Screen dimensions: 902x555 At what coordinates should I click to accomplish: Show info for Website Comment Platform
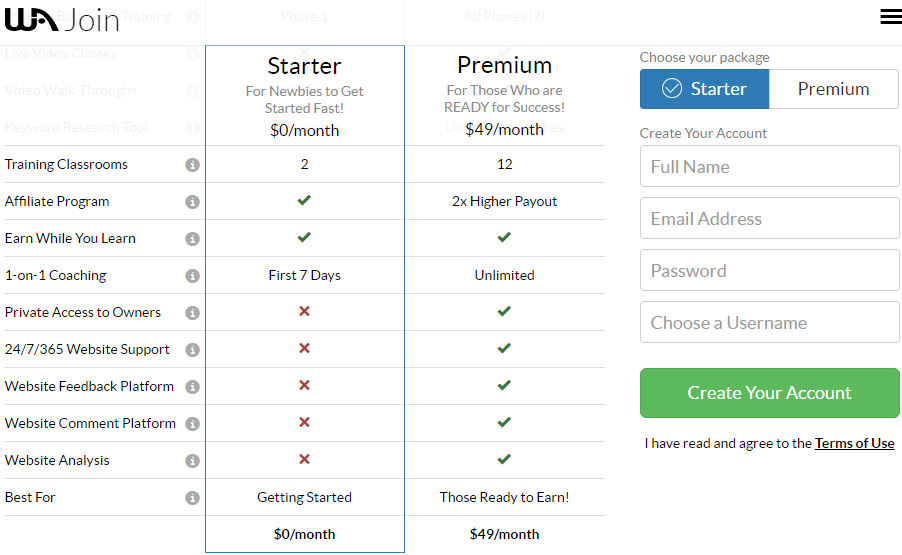pyautogui.click(x=192, y=424)
